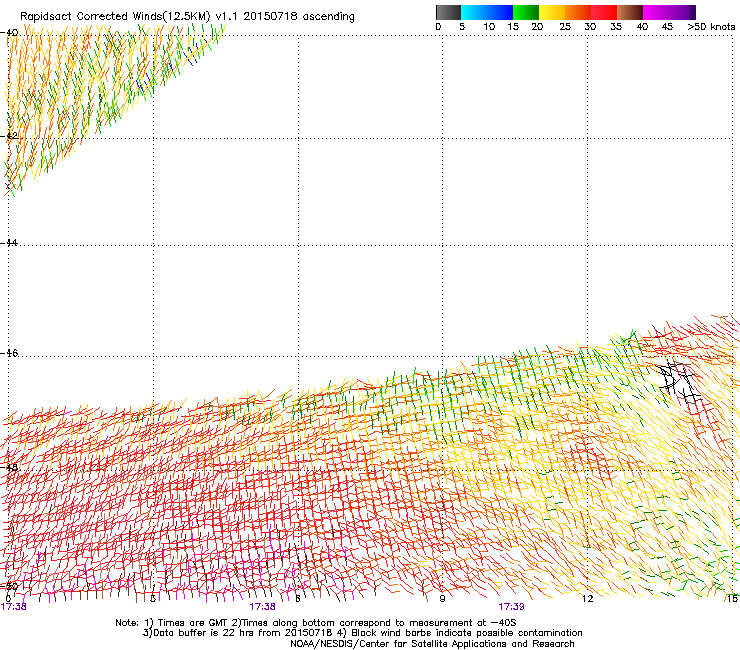Pick the orange 25-30 knots legend color

click(x=578, y=12)
